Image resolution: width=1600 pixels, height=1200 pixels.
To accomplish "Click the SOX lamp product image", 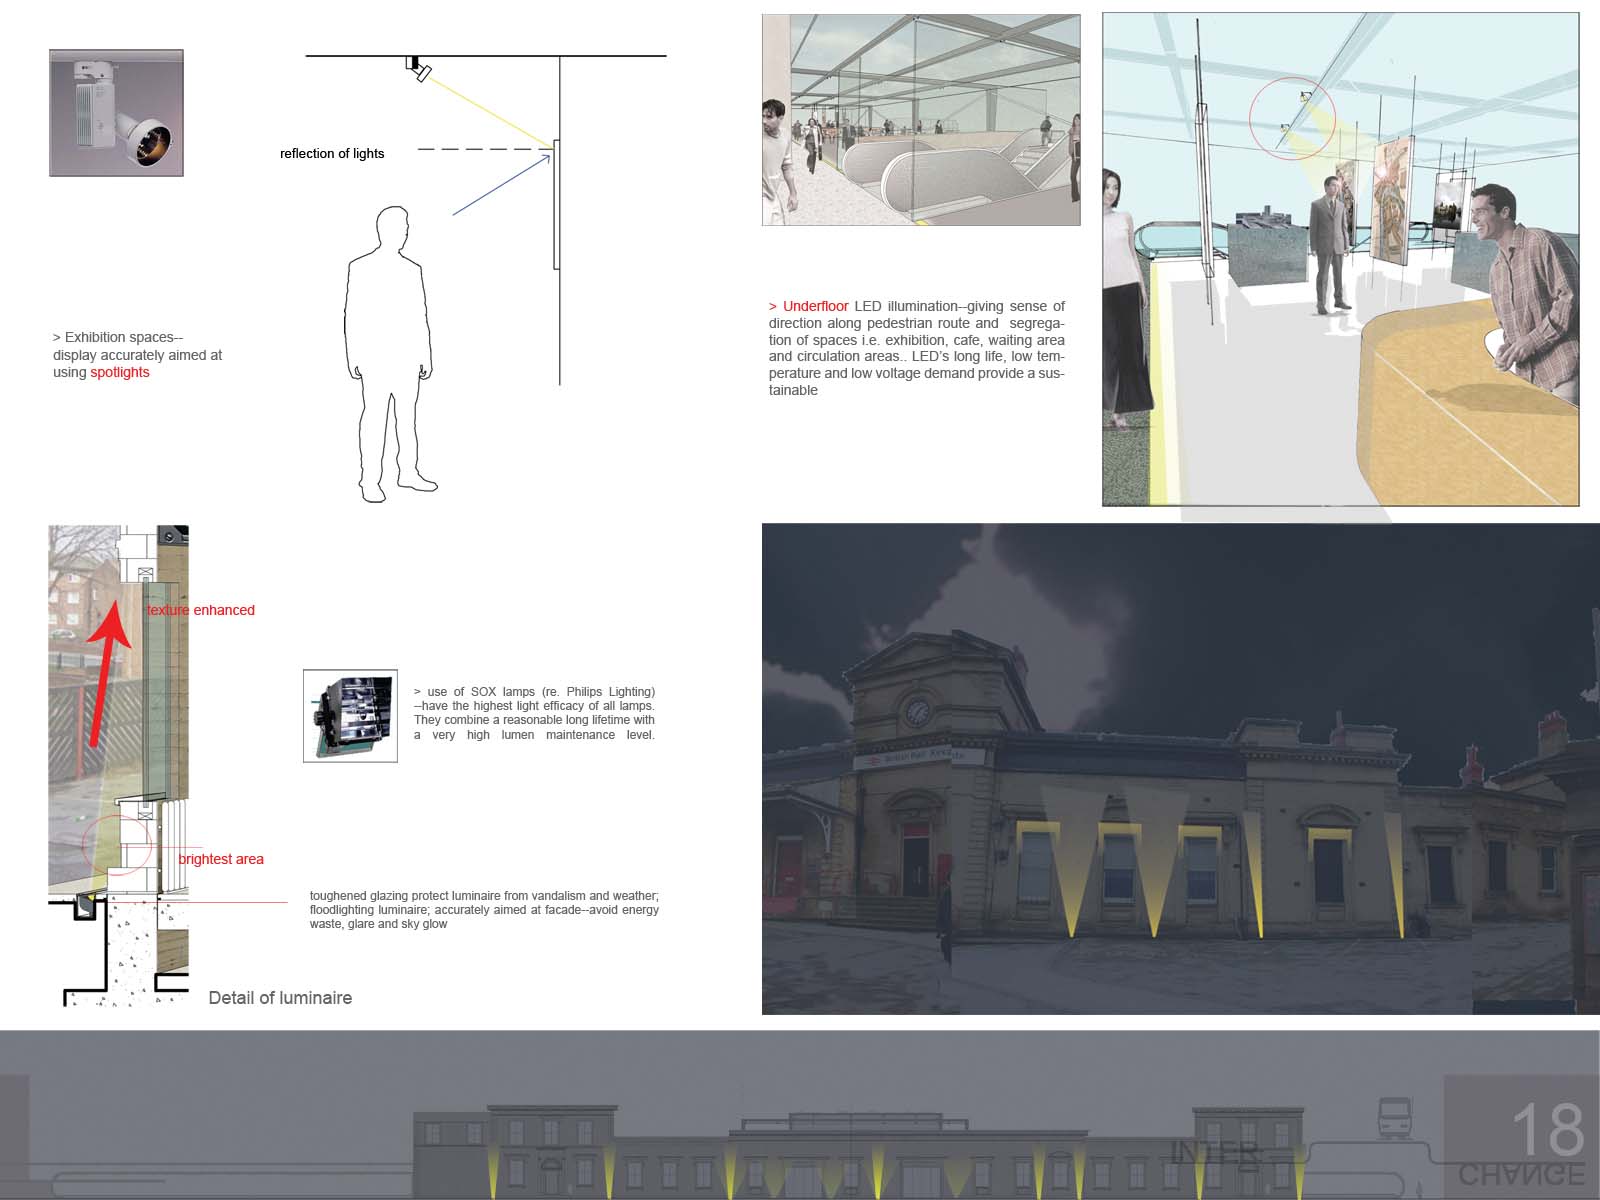I will (350, 716).
